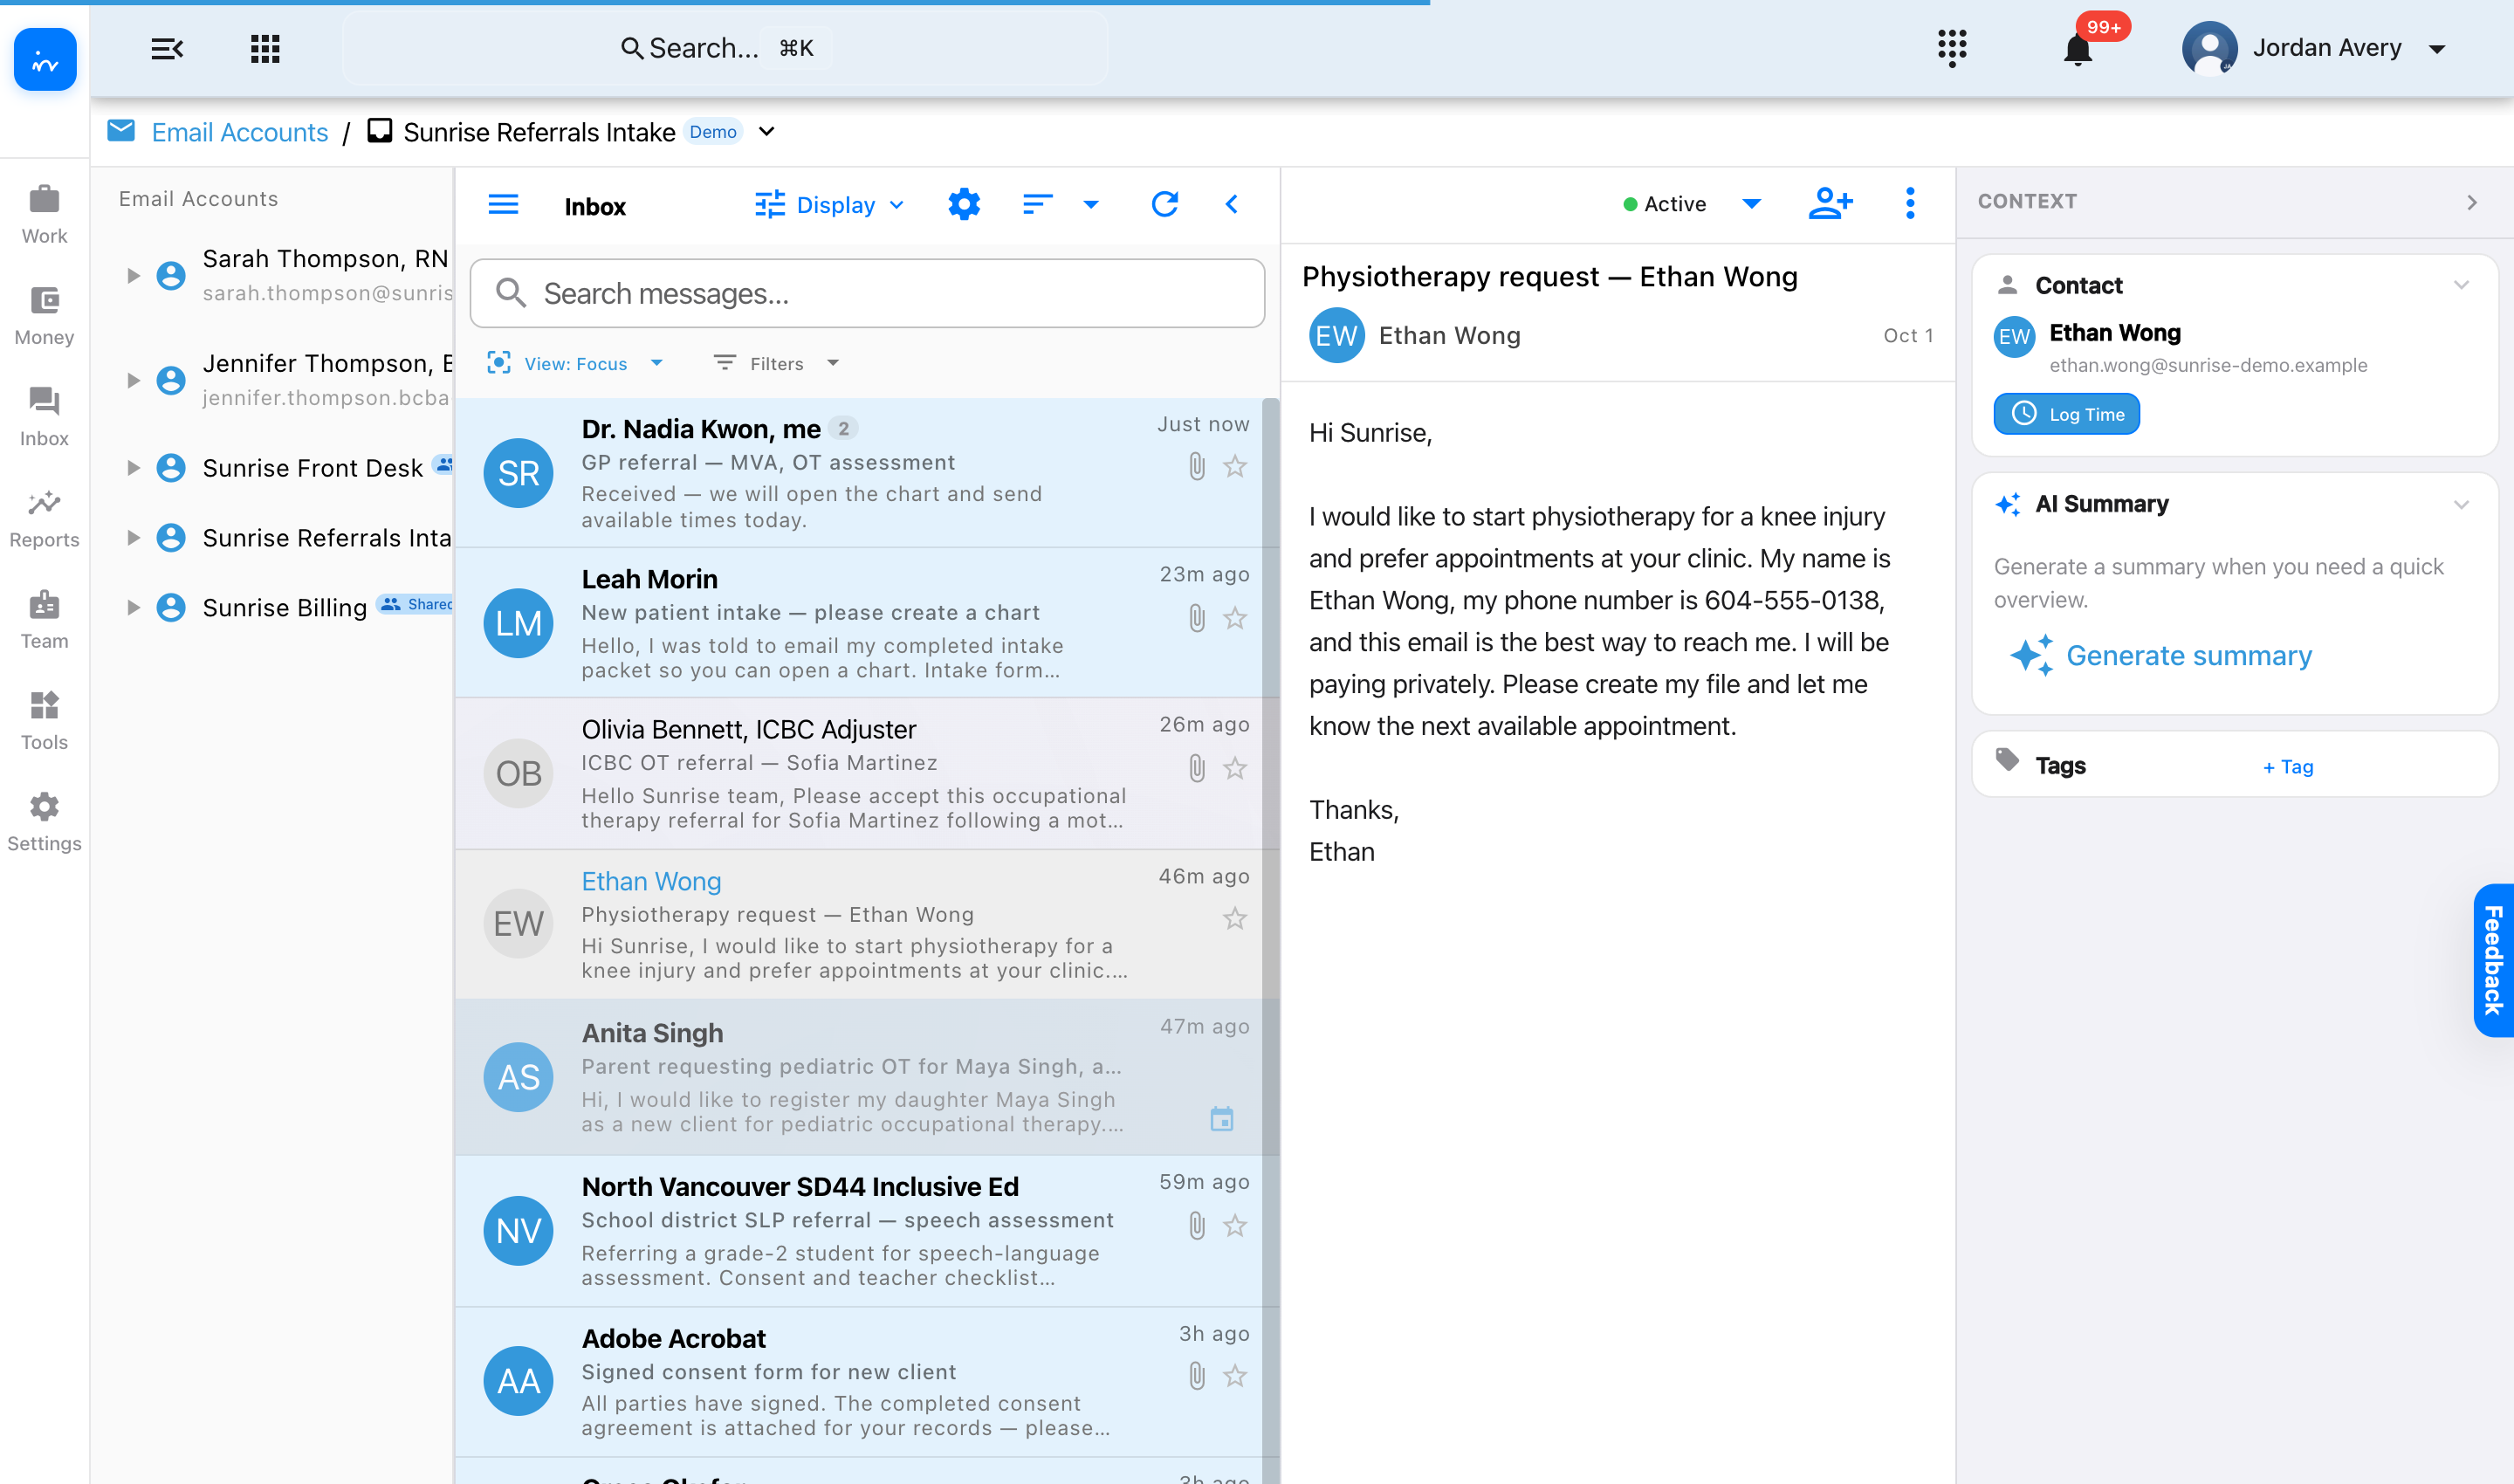Expand Sarah Thompson, RN account tree

coord(133,275)
